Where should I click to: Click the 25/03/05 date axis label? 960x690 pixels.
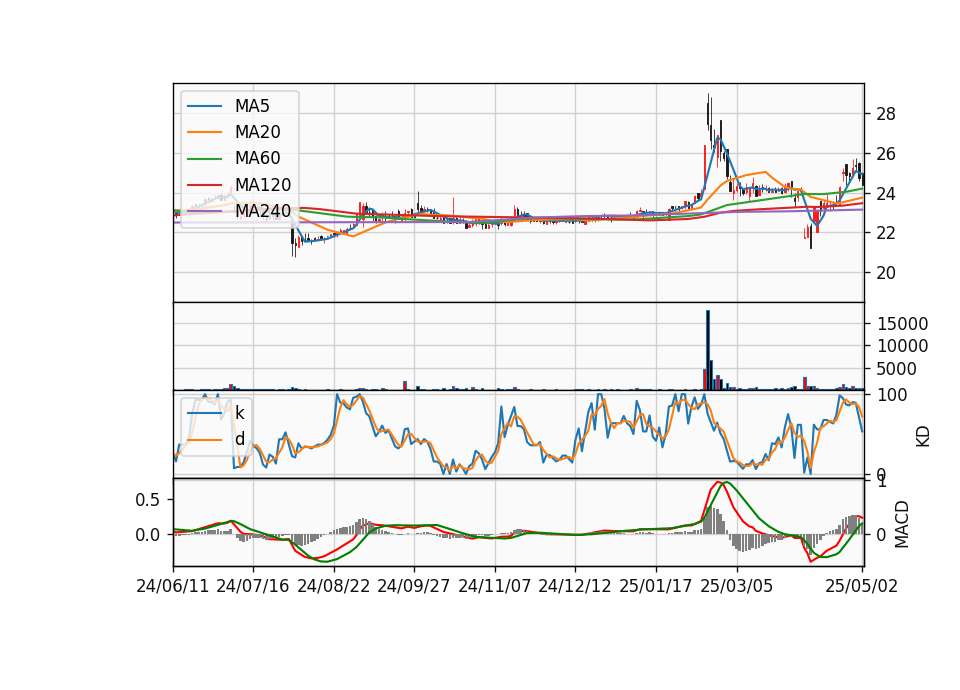point(737,586)
